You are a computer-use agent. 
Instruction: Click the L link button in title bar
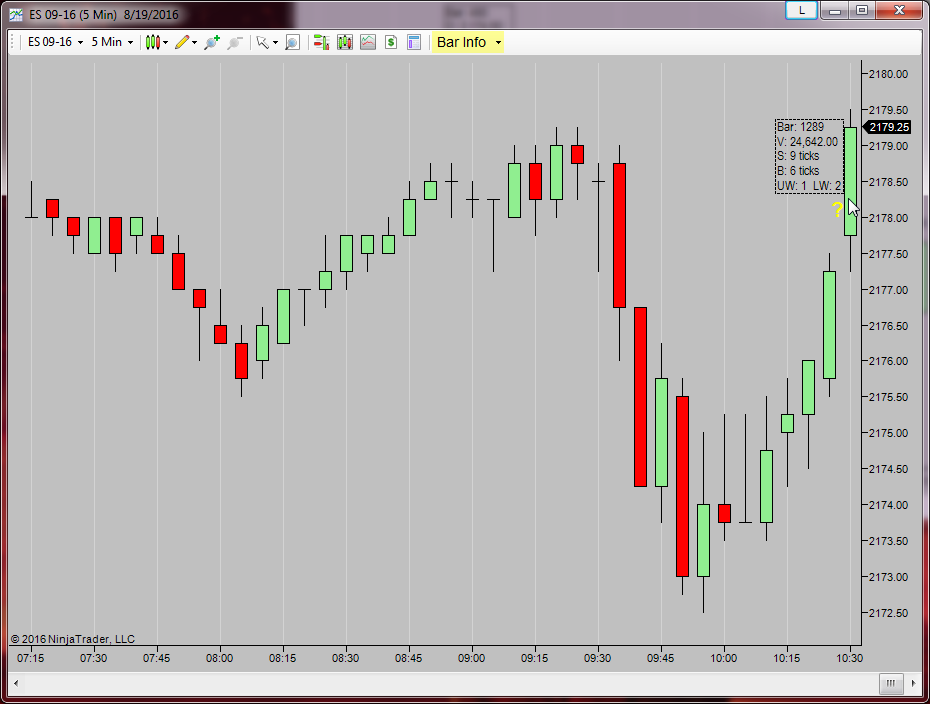(x=802, y=10)
